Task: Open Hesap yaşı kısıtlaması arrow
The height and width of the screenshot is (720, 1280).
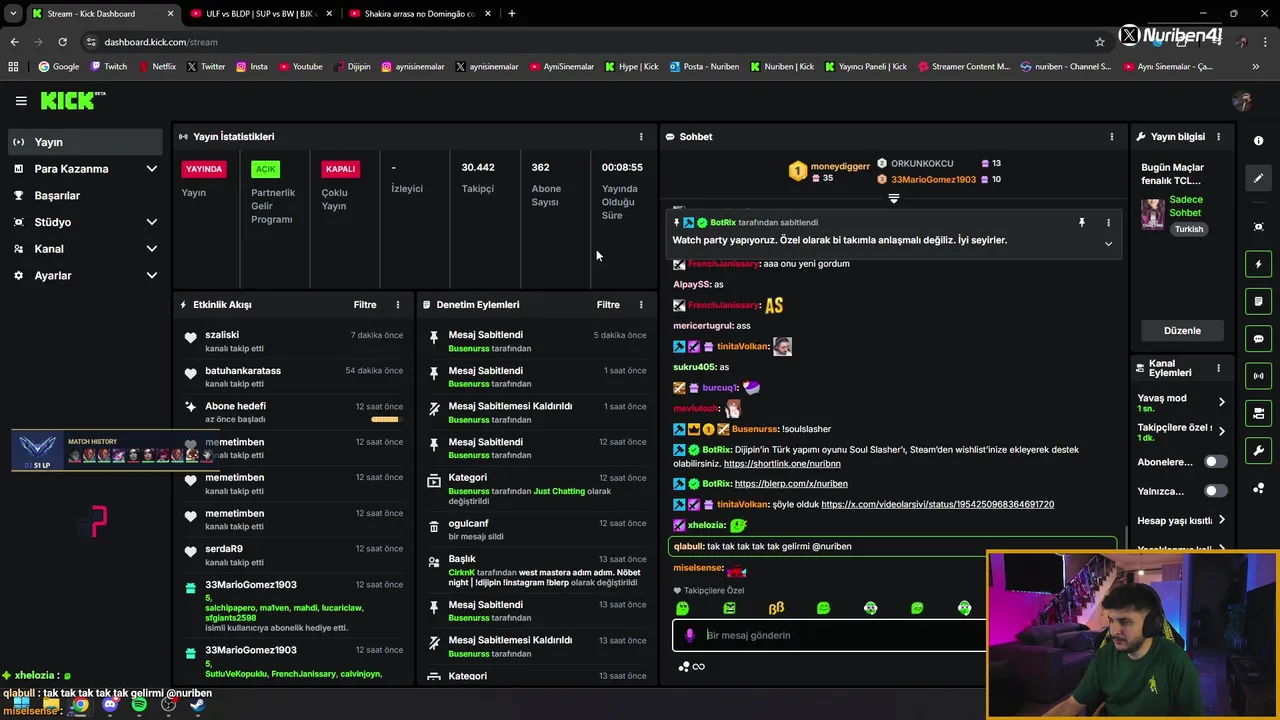Action: click(1221, 520)
